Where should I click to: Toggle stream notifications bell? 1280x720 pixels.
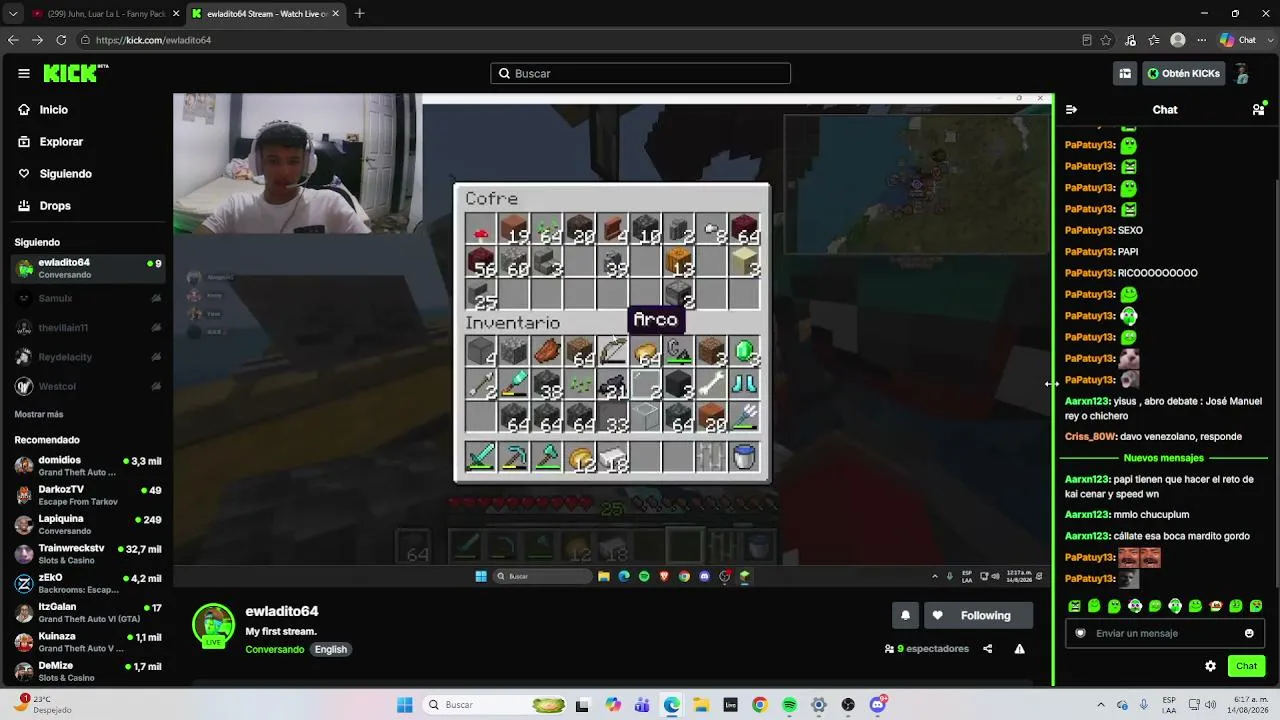click(x=905, y=616)
